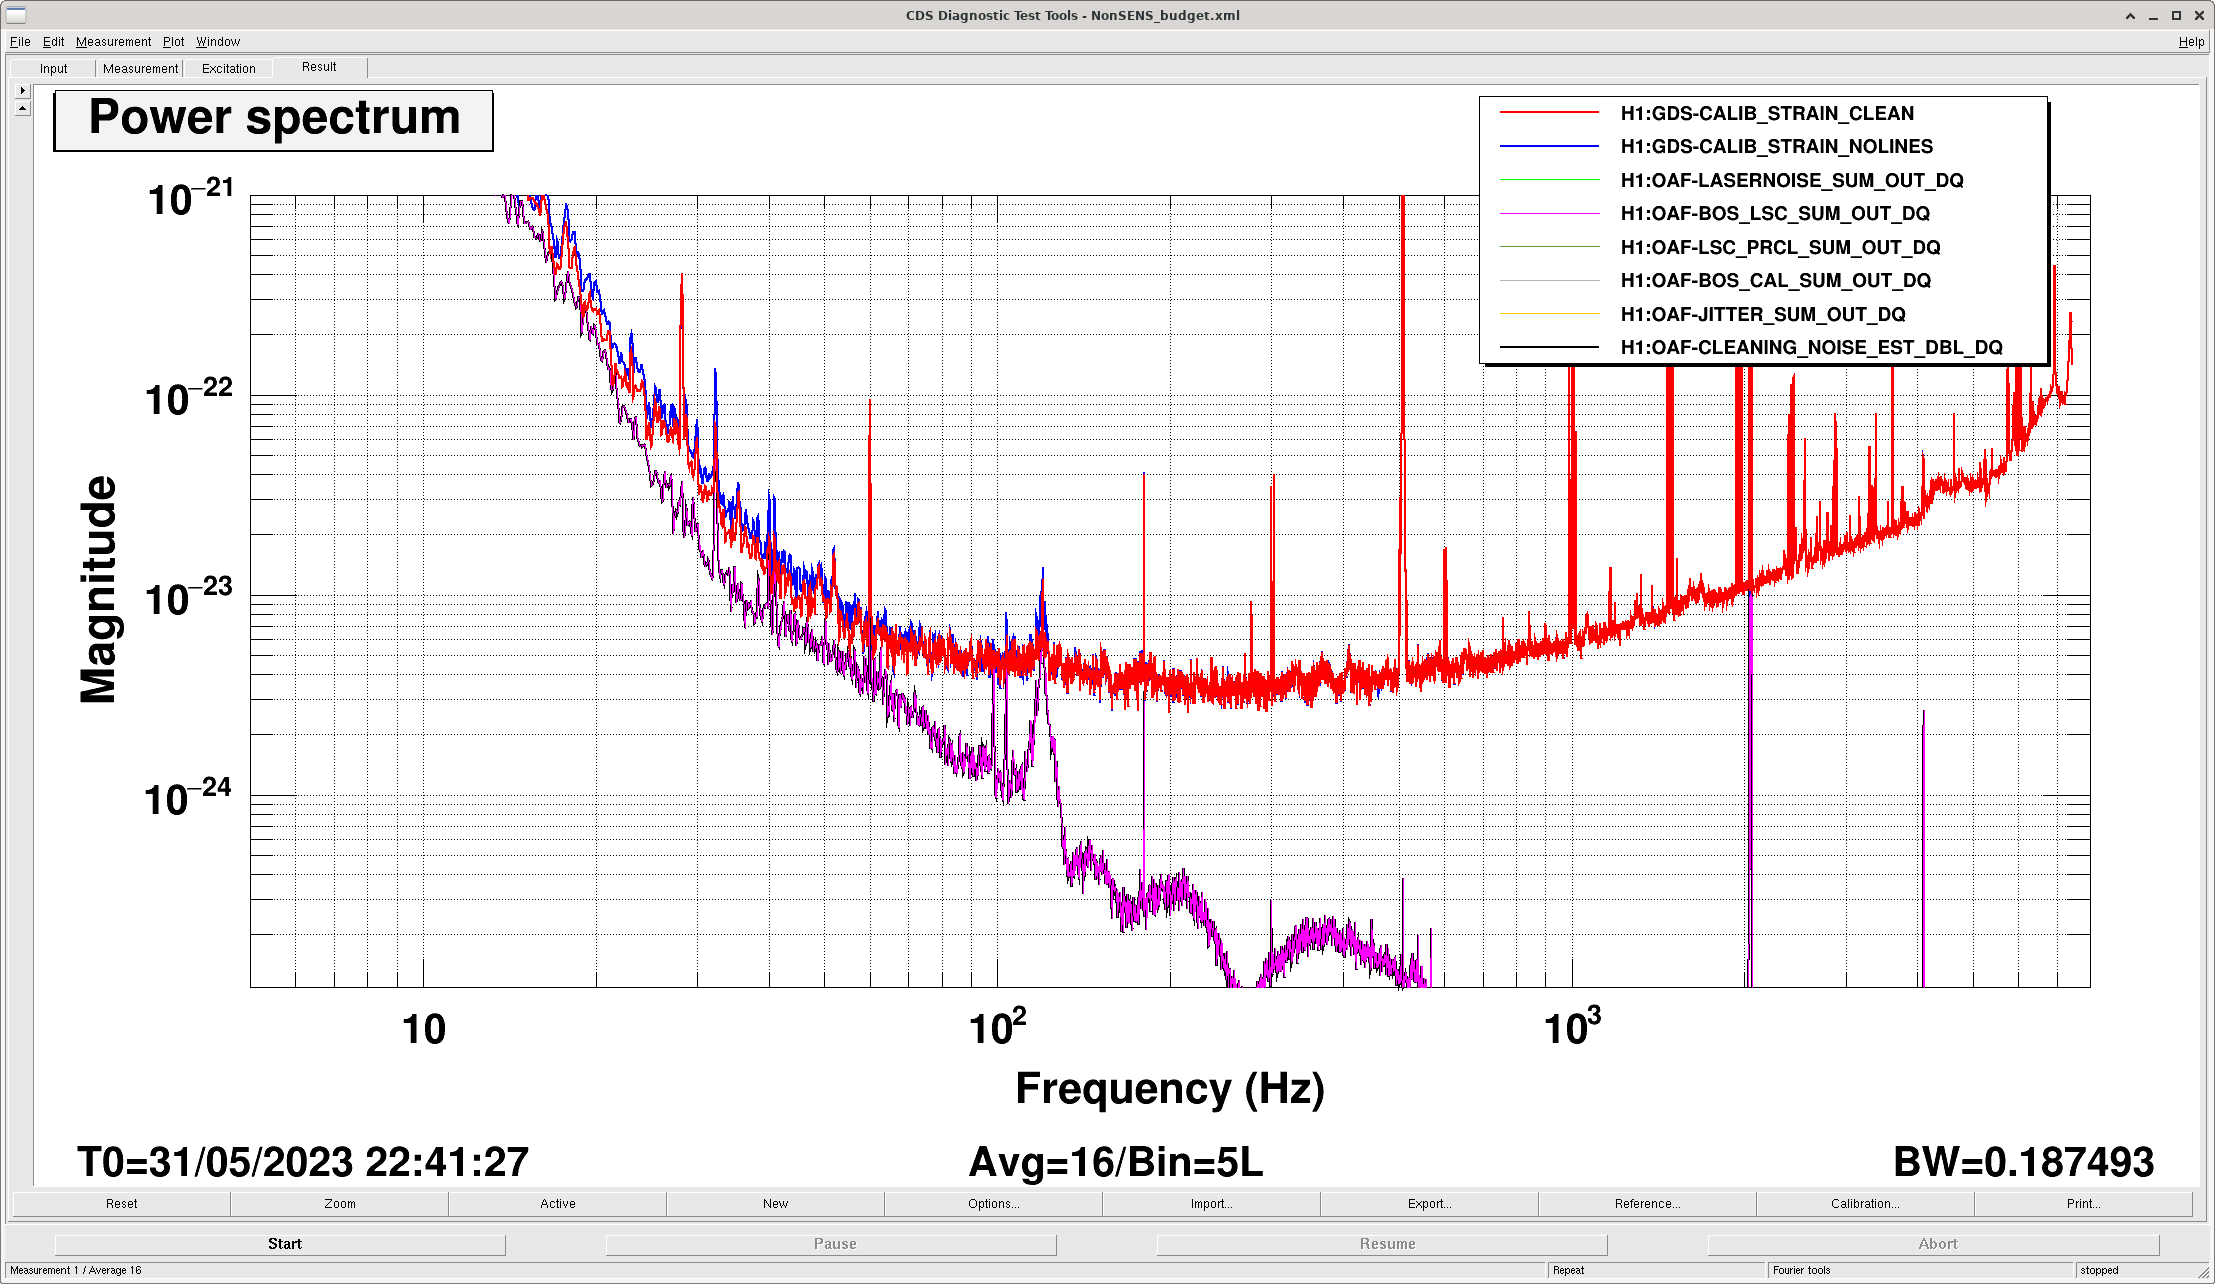Switch to the Input tab
The width and height of the screenshot is (2215, 1284).
pos(54,68)
